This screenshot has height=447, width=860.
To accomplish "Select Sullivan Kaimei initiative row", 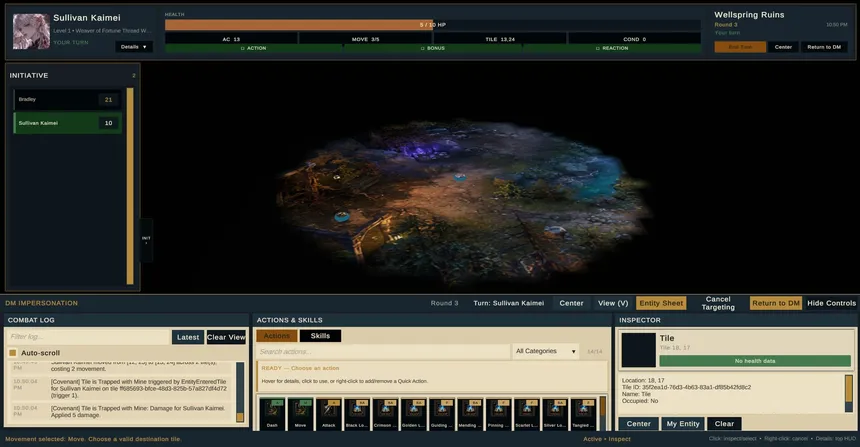I will point(67,123).
